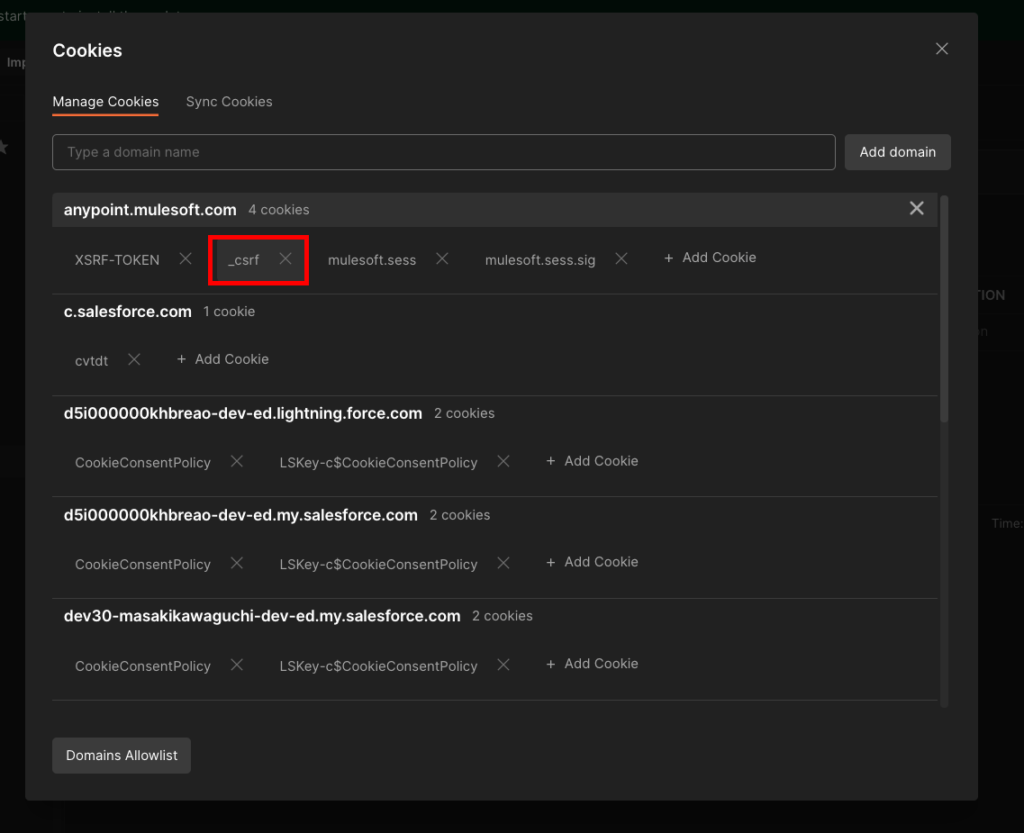This screenshot has height=833, width=1024.
Task: Delete the cvtdt cookie
Action: click(134, 360)
